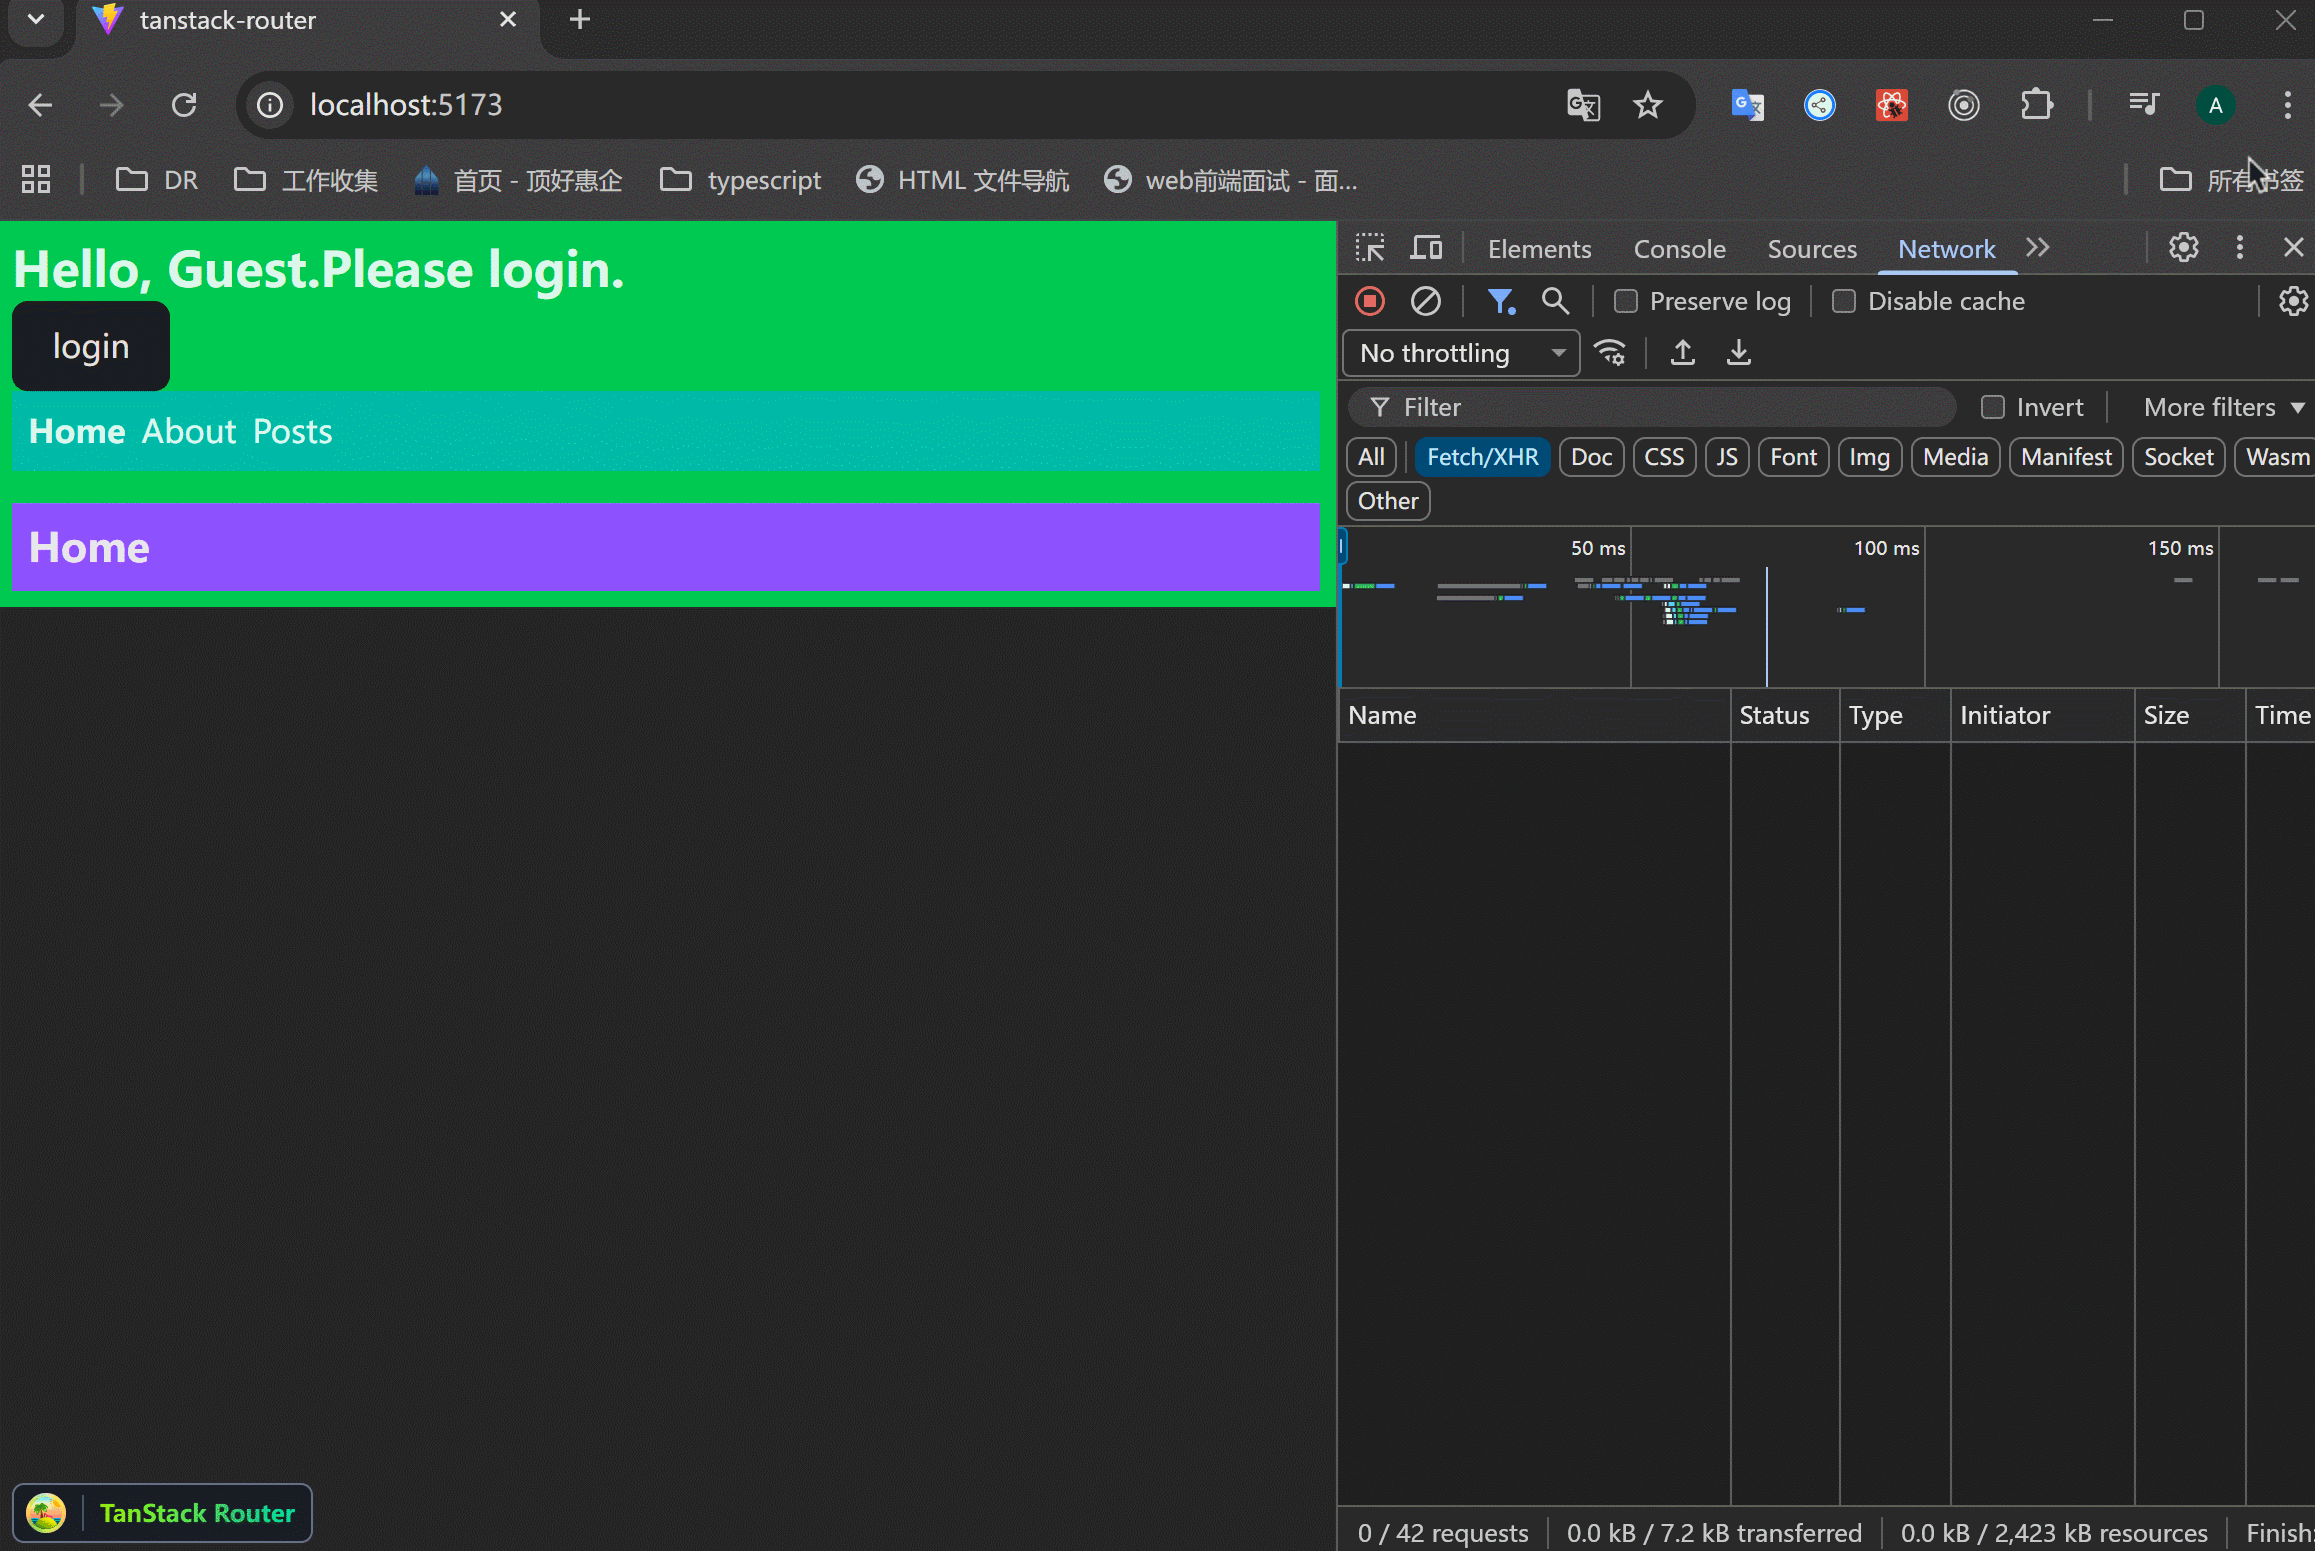Click import HAR file upload icon
The width and height of the screenshot is (2315, 1551).
click(x=1683, y=353)
